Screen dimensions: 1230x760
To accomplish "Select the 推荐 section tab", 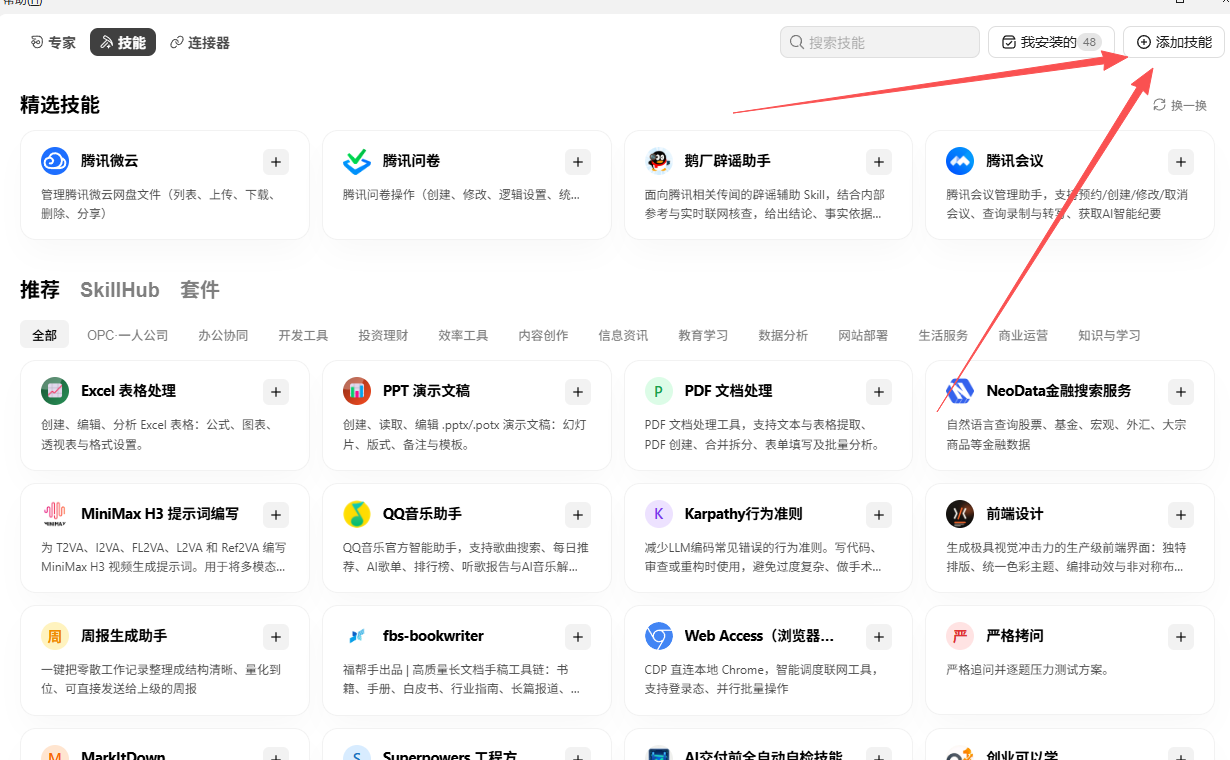I will (x=40, y=290).
